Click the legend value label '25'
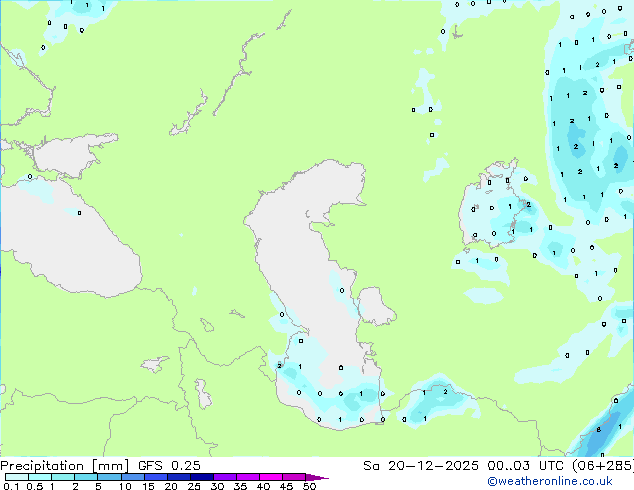 click(x=194, y=486)
